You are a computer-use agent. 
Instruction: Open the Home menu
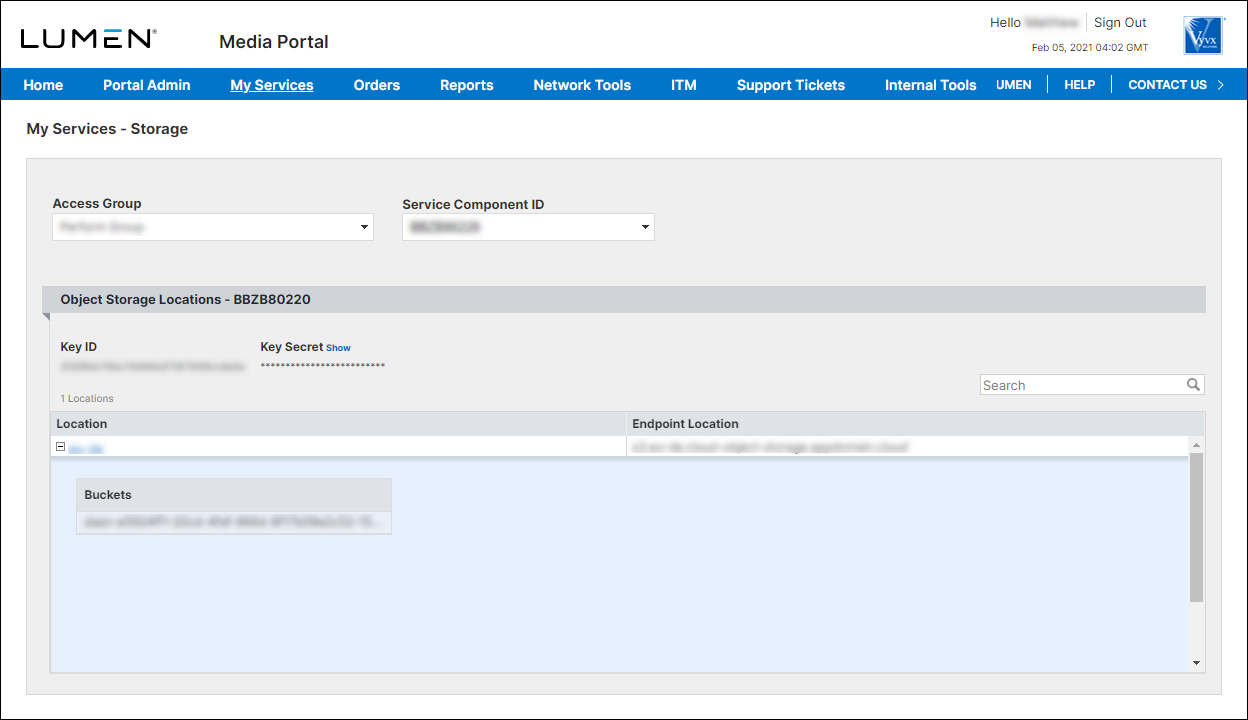[x=43, y=85]
